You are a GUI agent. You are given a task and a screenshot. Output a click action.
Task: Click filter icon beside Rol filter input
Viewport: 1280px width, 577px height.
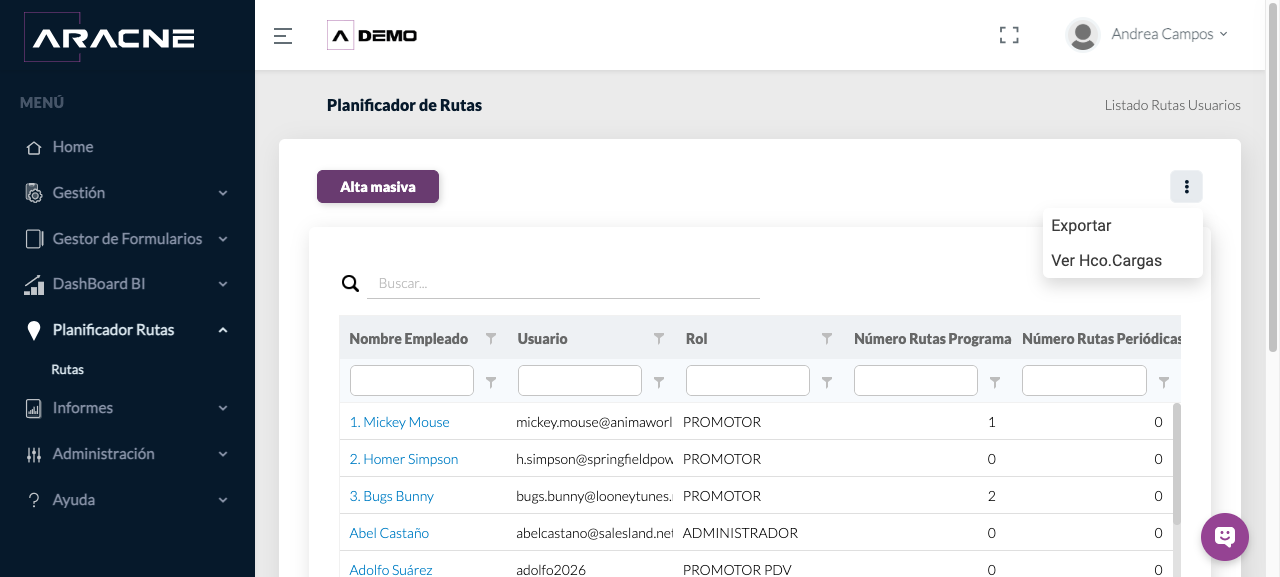pyautogui.click(x=827, y=381)
